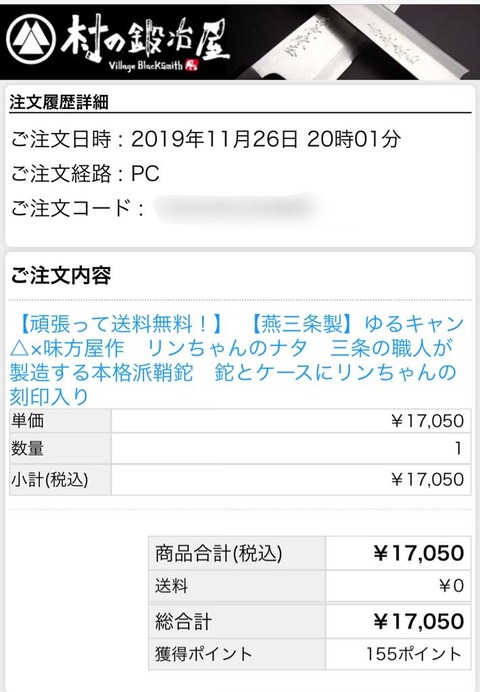Viewport: 480px width, 692px height.
Task: Click the small red stamp beside Village Blacksmith
Action: [x=192, y=65]
